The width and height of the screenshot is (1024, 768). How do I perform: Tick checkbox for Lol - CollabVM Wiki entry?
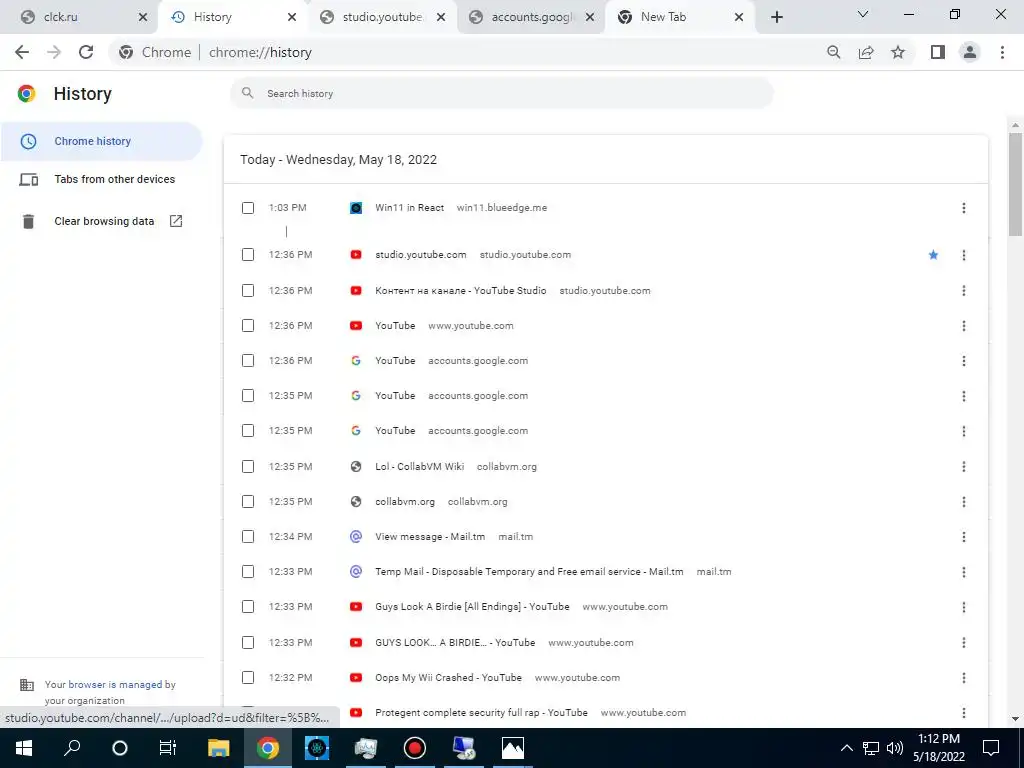pyautogui.click(x=248, y=466)
